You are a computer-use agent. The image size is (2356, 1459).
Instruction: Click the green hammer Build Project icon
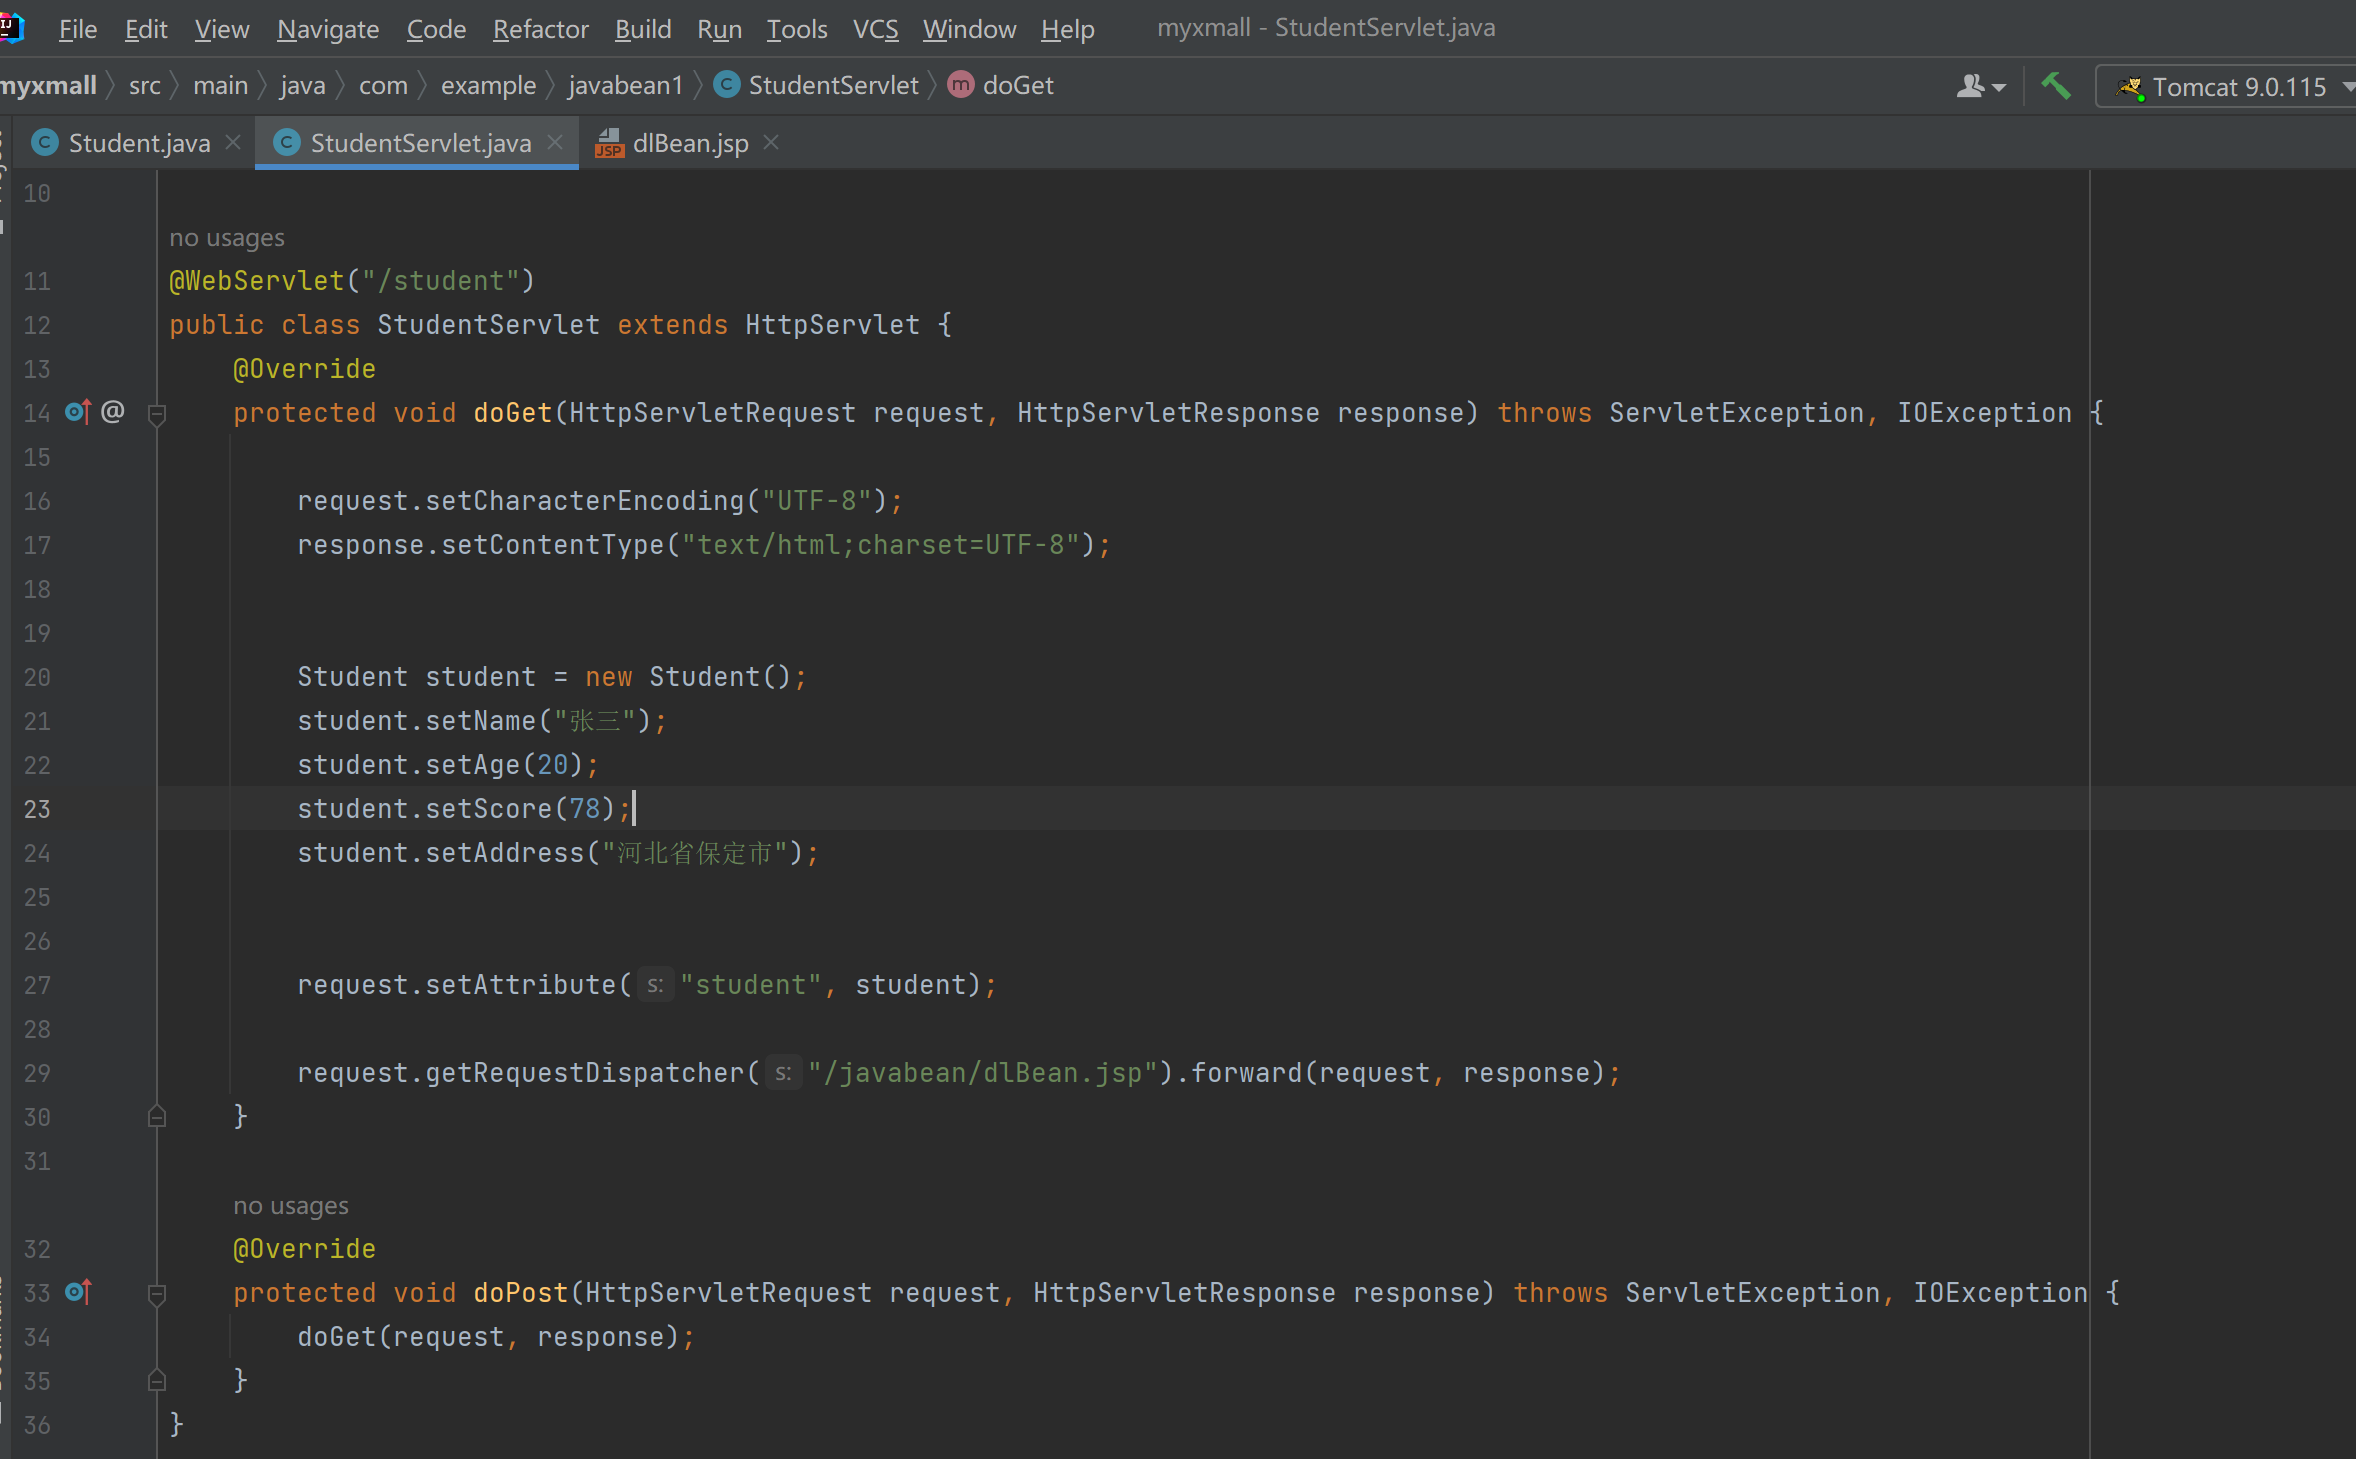click(2055, 86)
